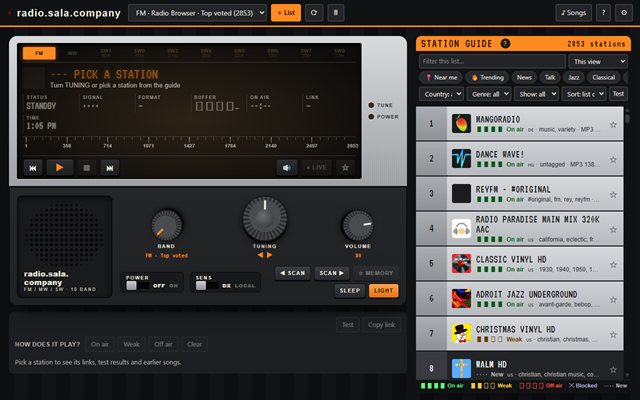640x400 pixels.
Task: Click the Copy link button
Action: tap(381, 325)
